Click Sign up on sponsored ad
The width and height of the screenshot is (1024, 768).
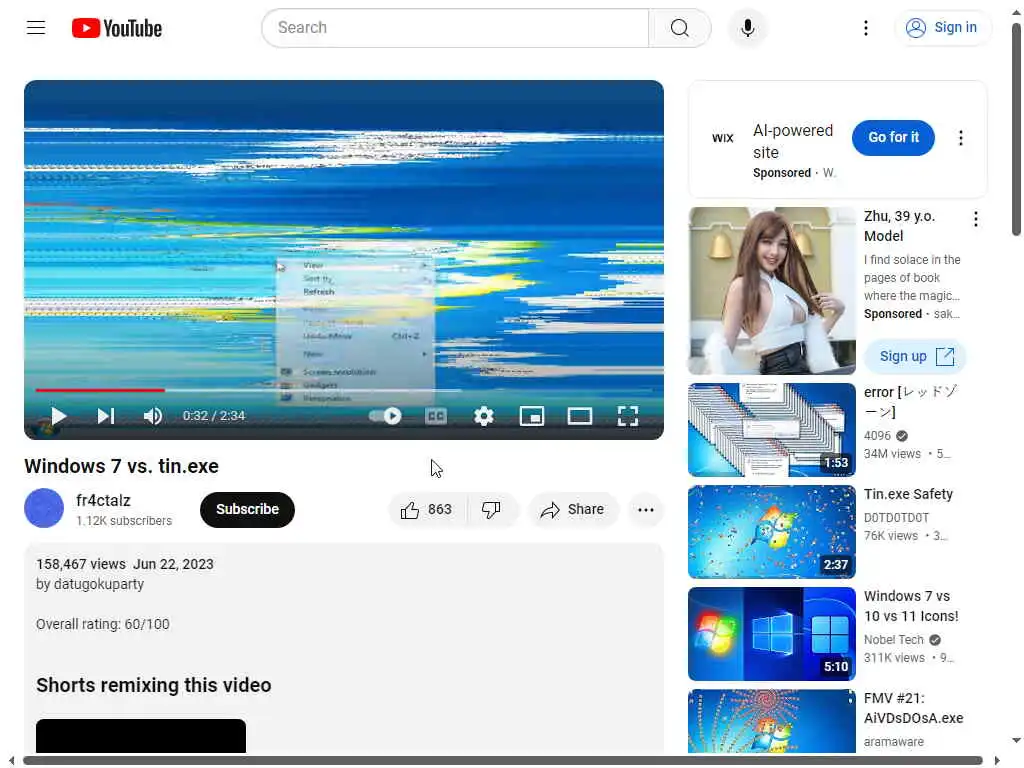point(914,357)
